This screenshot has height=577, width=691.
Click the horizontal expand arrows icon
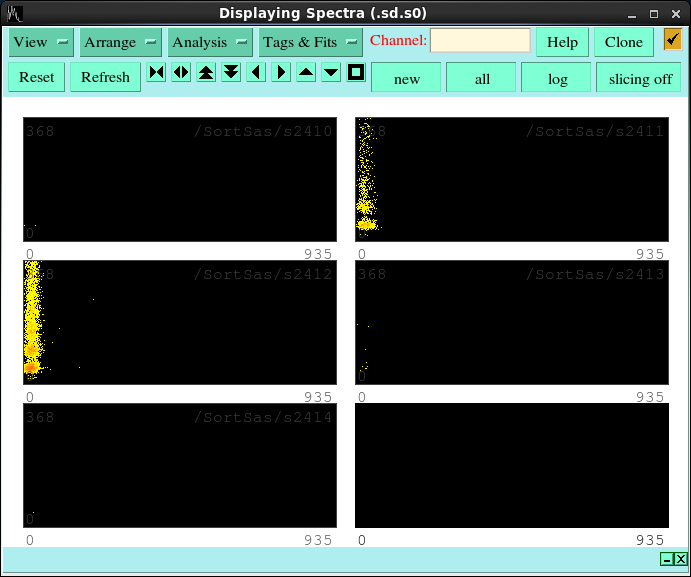181,72
